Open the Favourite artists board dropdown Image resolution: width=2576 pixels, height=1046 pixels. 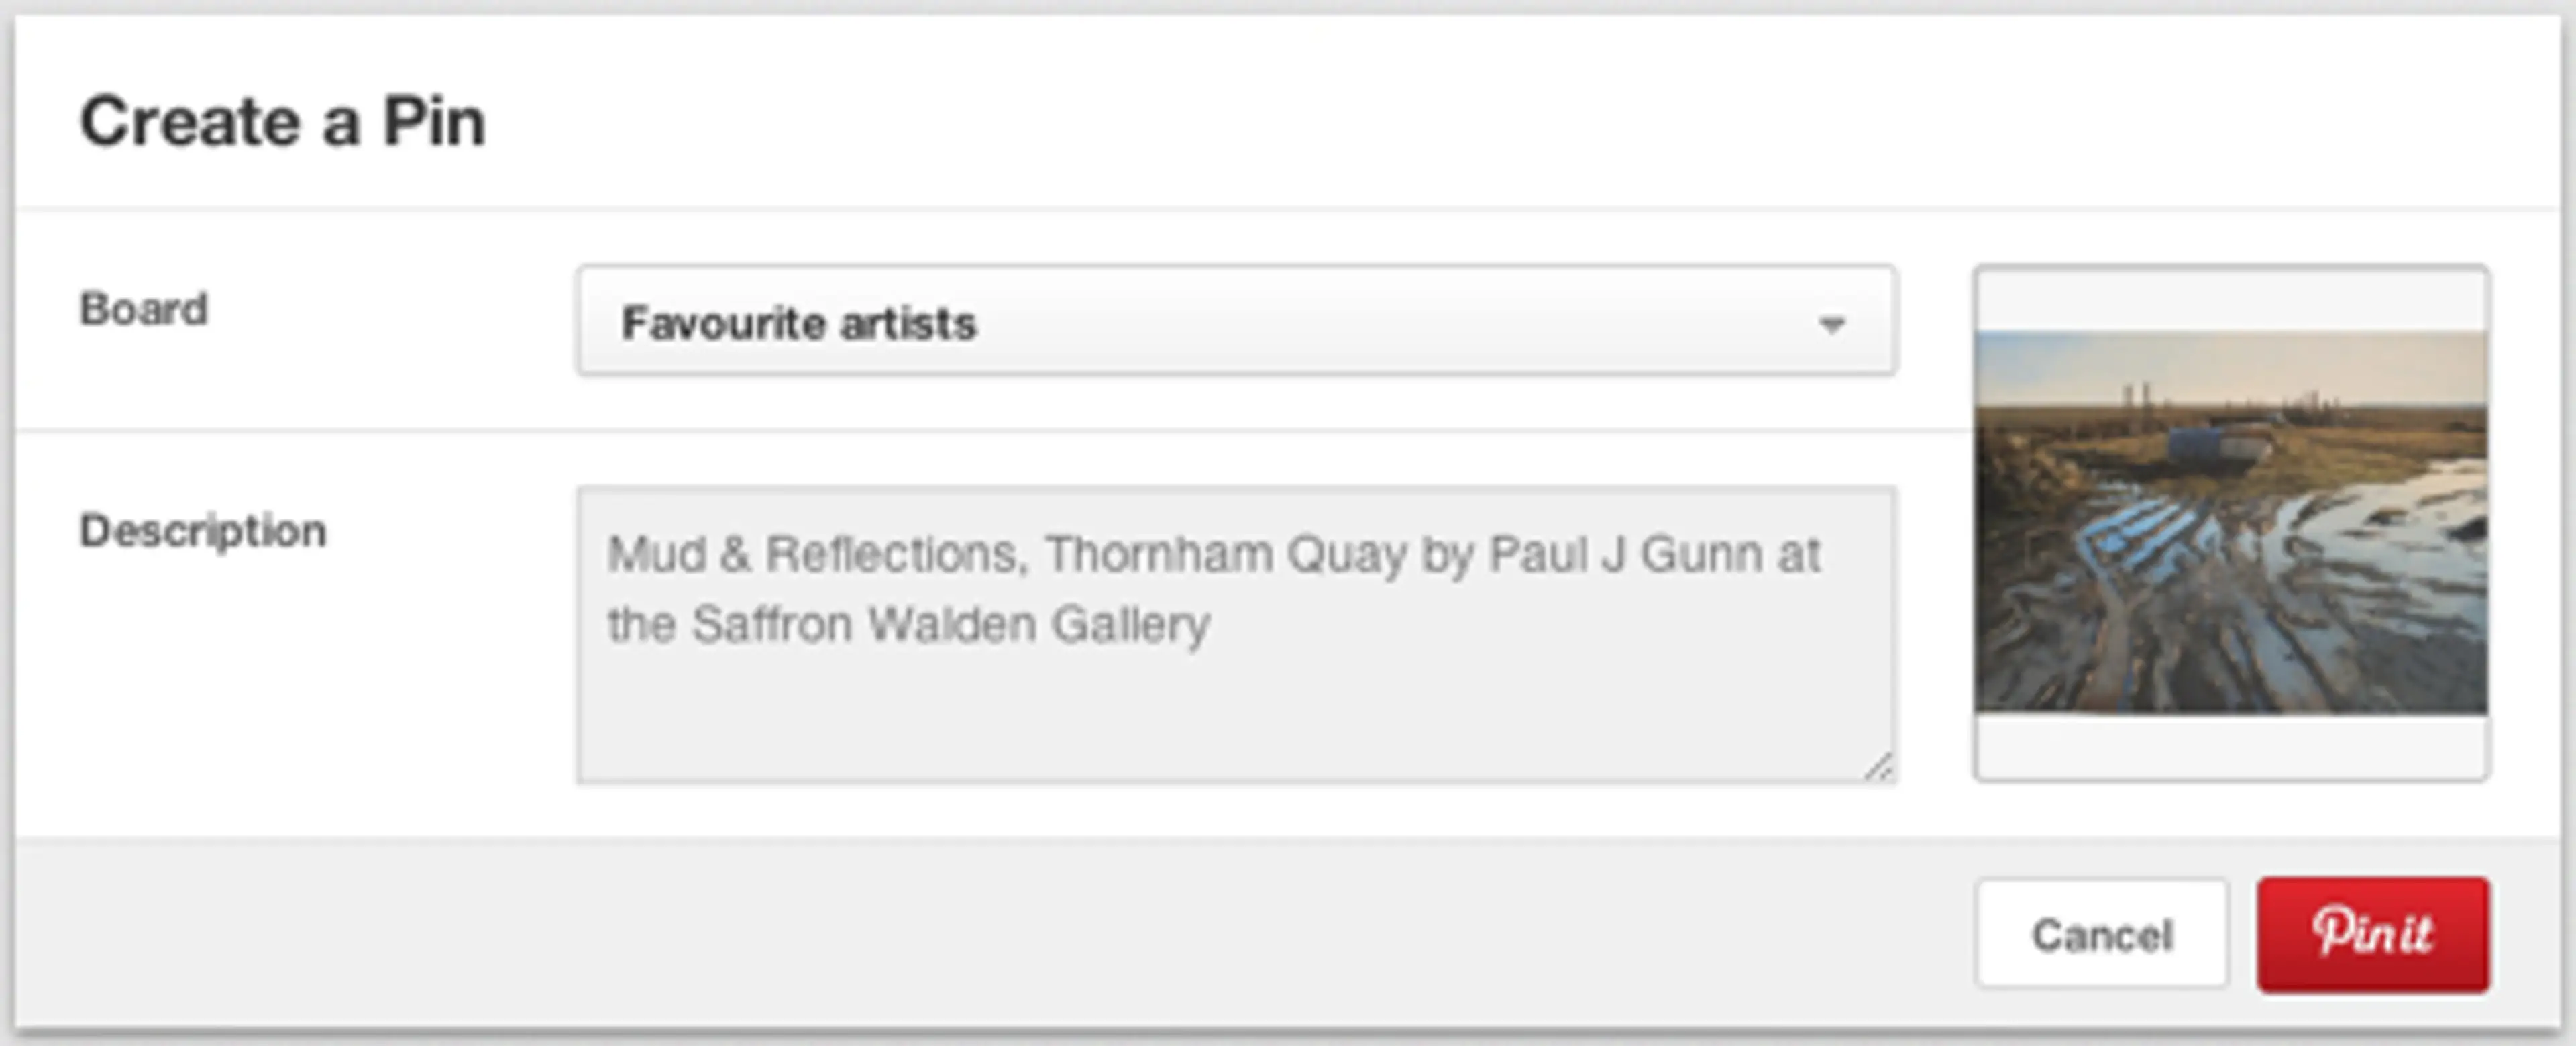click(x=1236, y=321)
